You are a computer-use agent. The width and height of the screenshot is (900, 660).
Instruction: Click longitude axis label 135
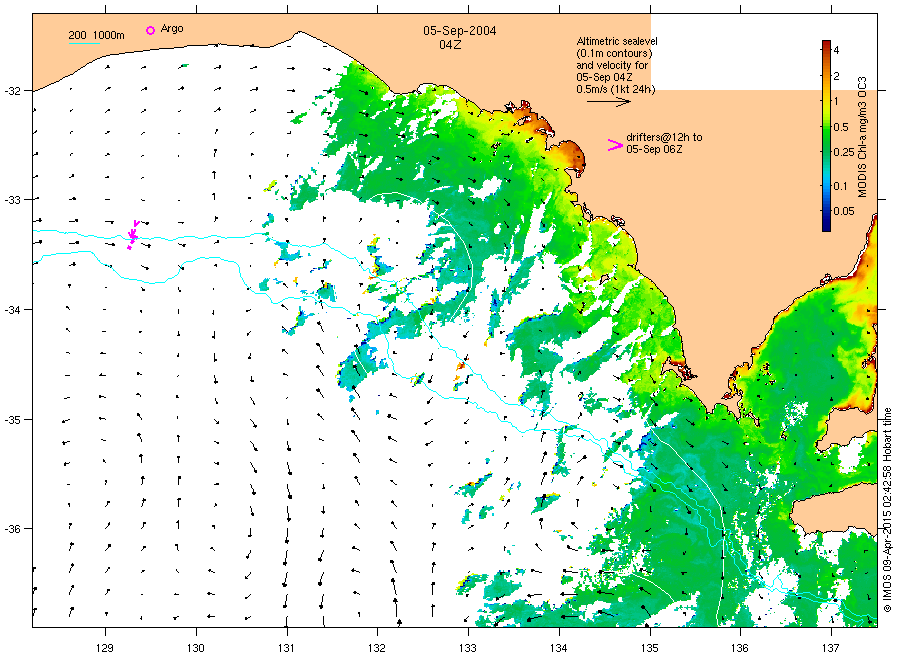click(x=650, y=648)
